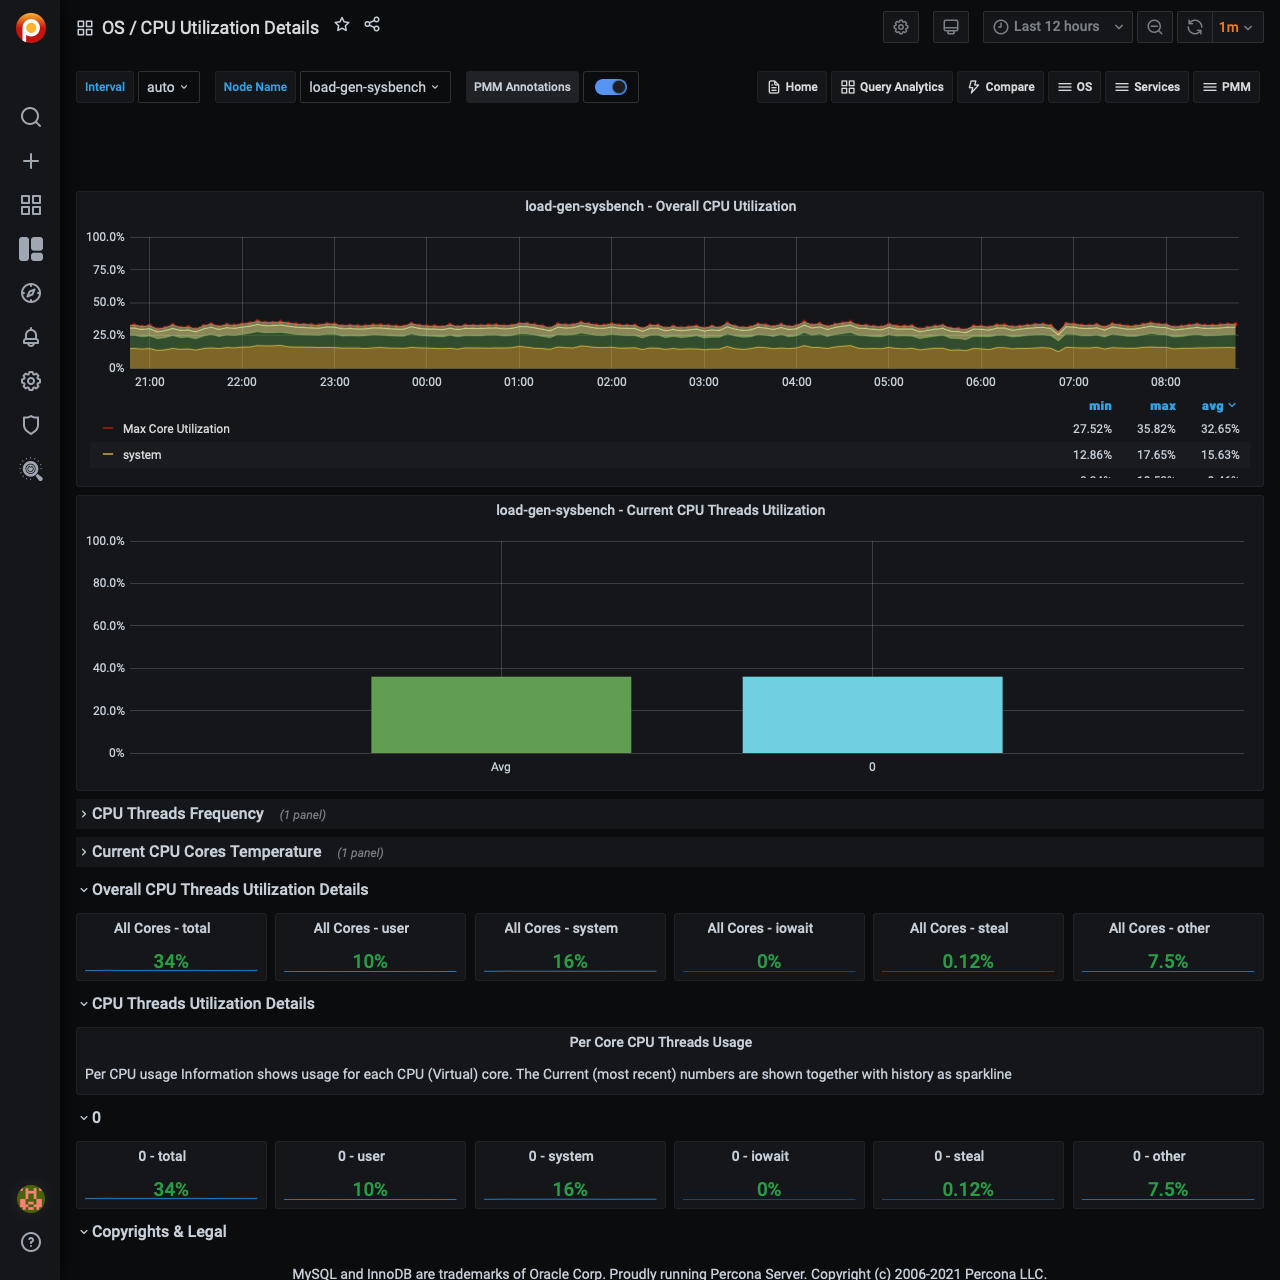Open dashboard settings gear icon
The height and width of the screenshot is (1280, 1280).
901,27
